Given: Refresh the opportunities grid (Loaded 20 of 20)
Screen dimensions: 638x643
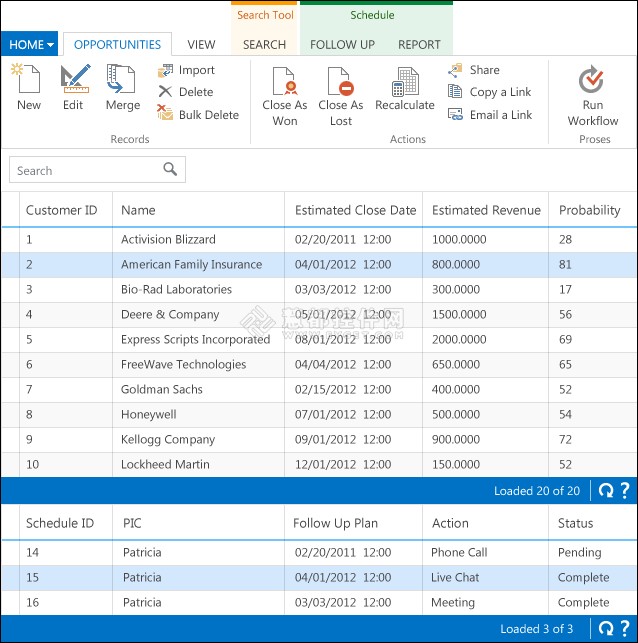Looking at the screenshot, I should [606, 490].
